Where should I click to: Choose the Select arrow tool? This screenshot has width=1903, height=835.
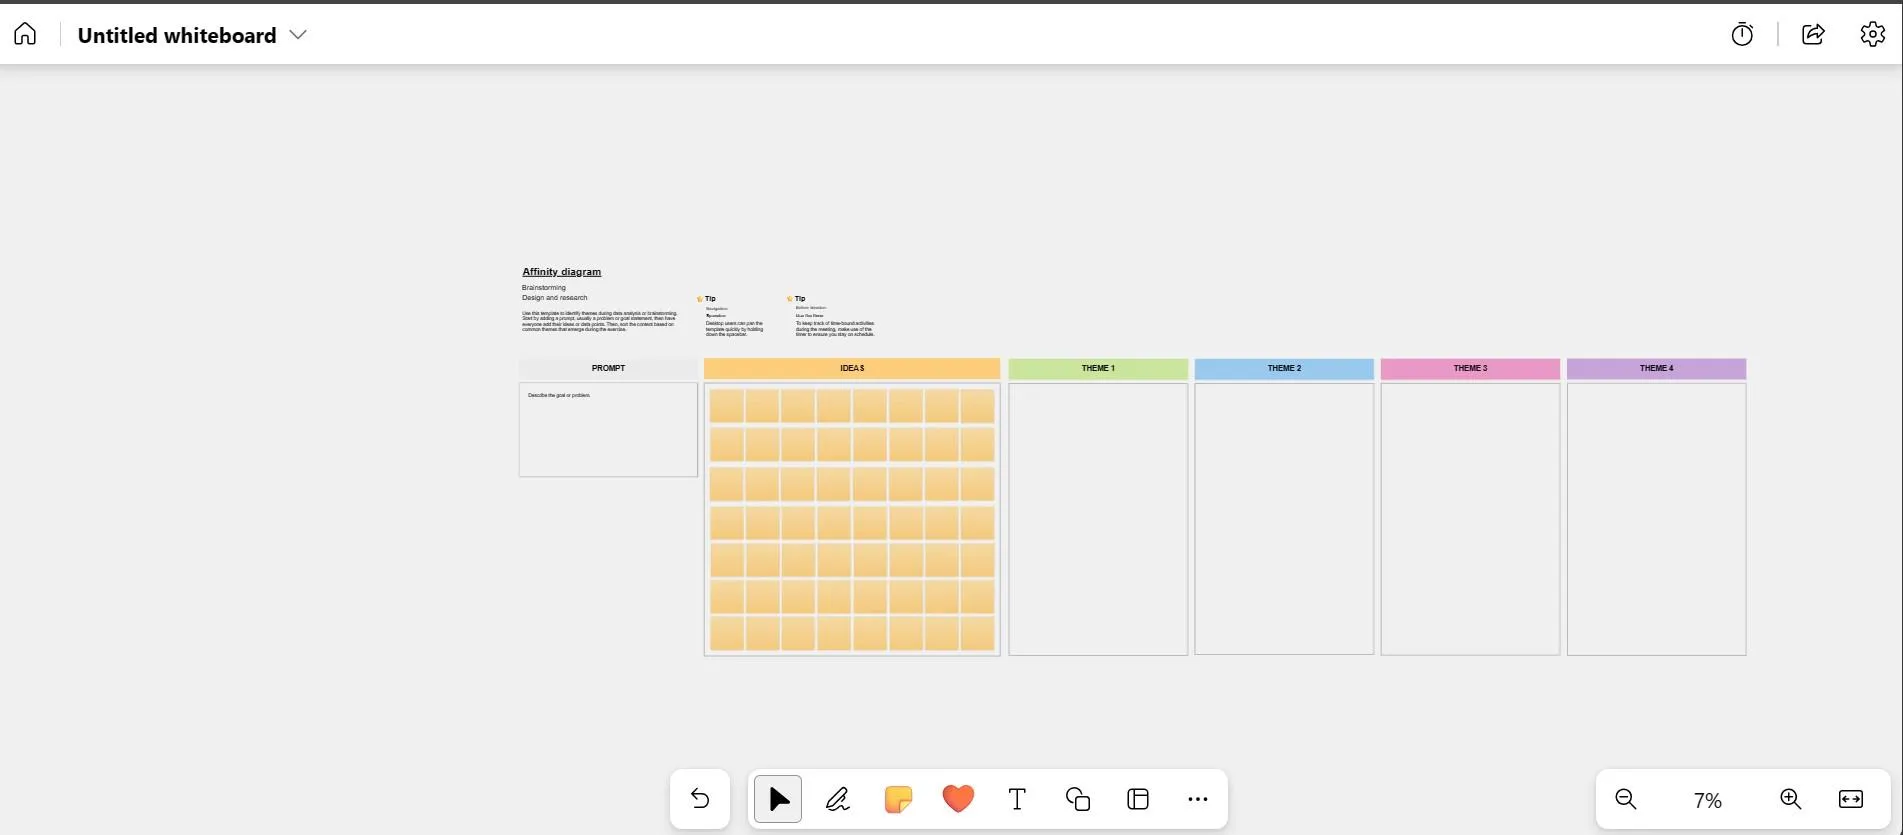(x=778, y=799)
